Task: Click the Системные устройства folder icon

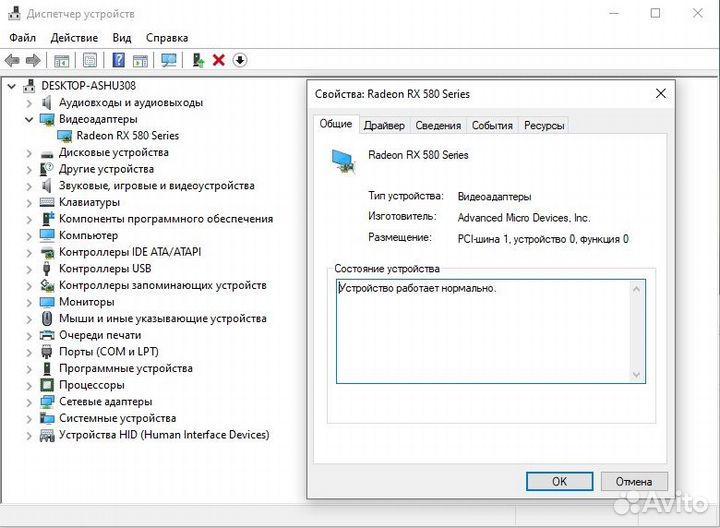Action: click(47, 418)
